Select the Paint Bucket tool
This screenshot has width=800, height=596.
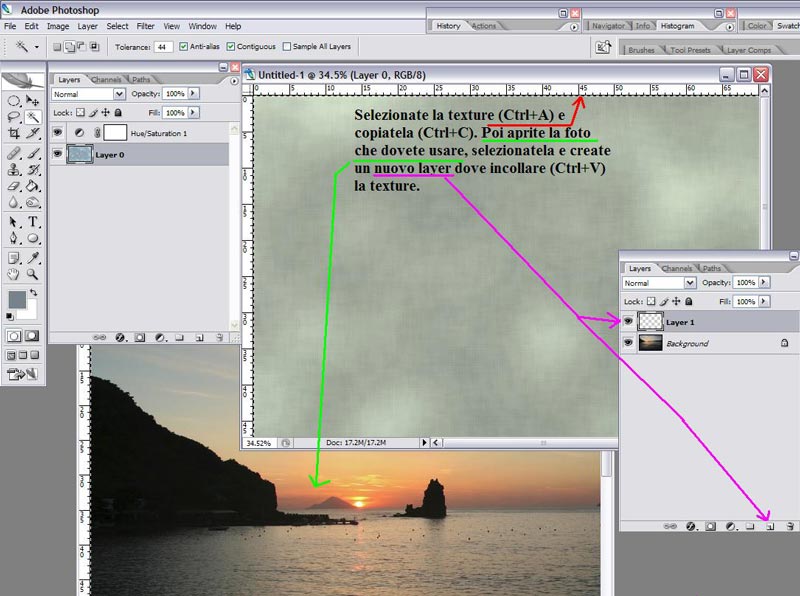[33, 186]
